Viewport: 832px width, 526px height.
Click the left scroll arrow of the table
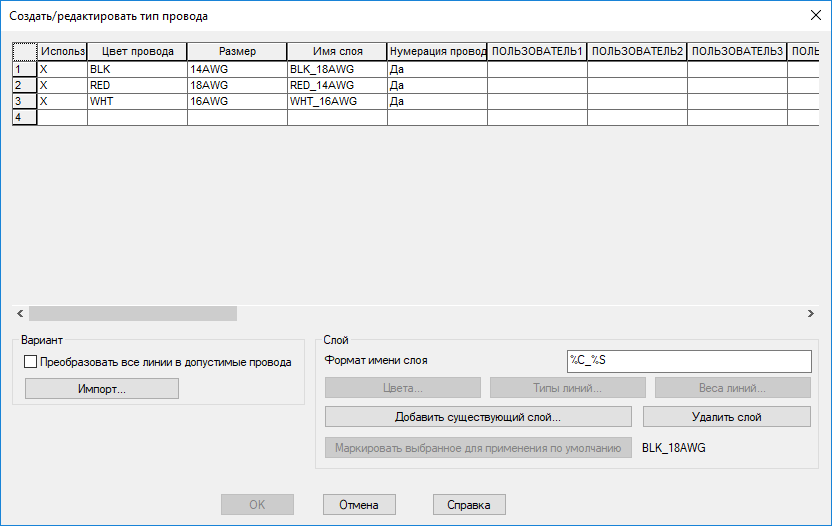pyautogui.click(x=20, y=314)
